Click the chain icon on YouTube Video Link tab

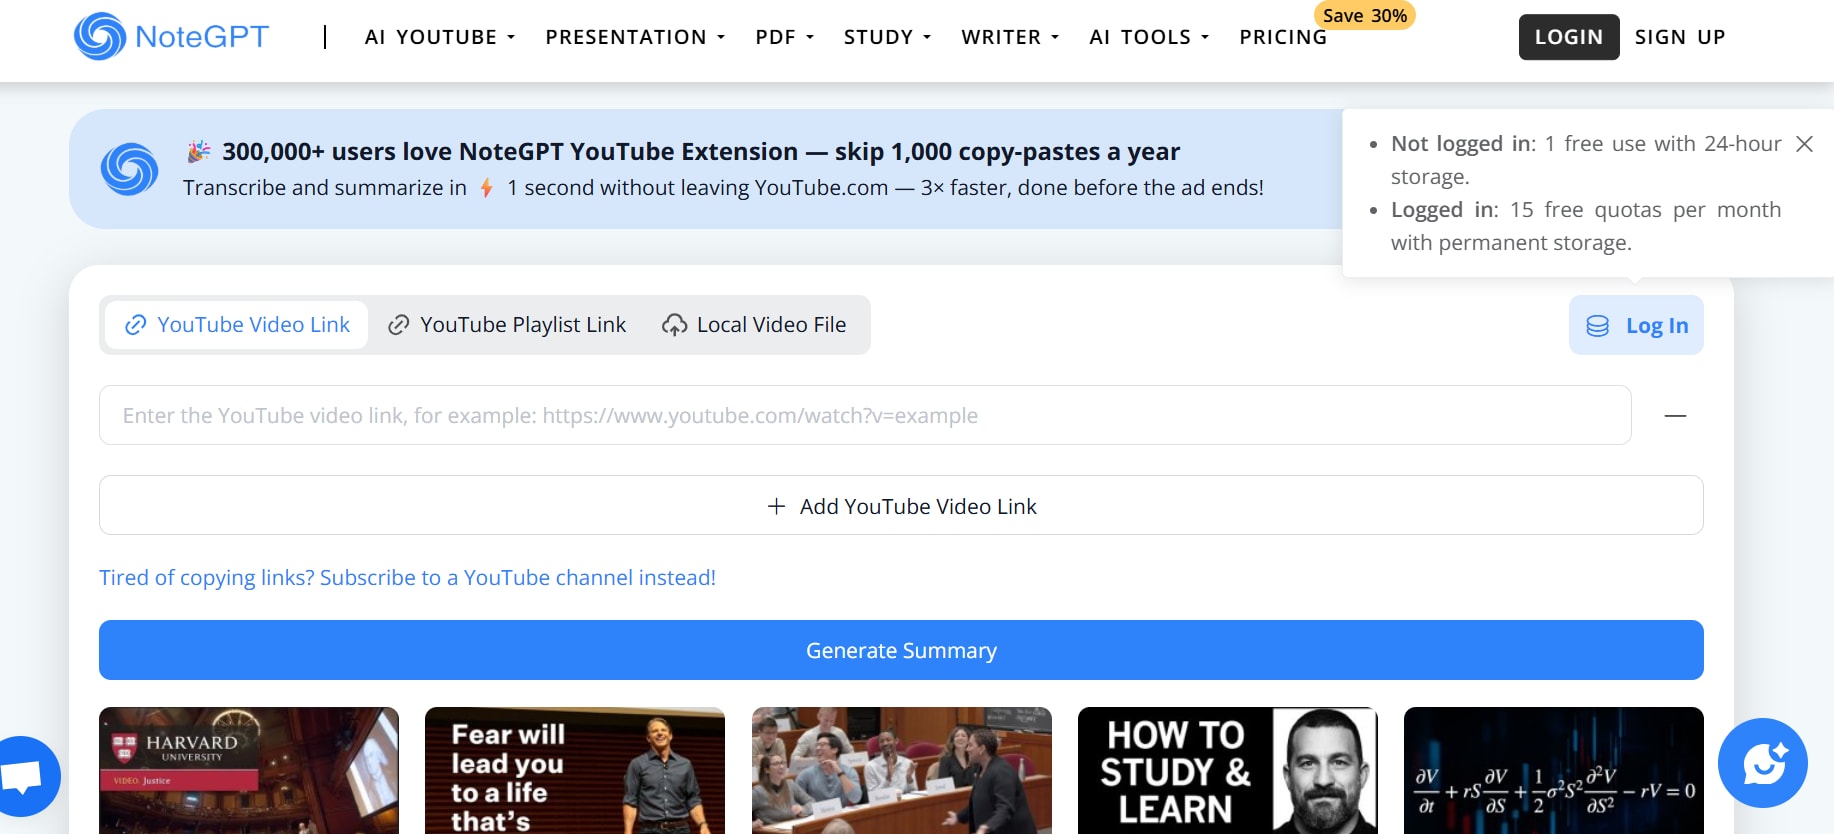coord(136,325)
